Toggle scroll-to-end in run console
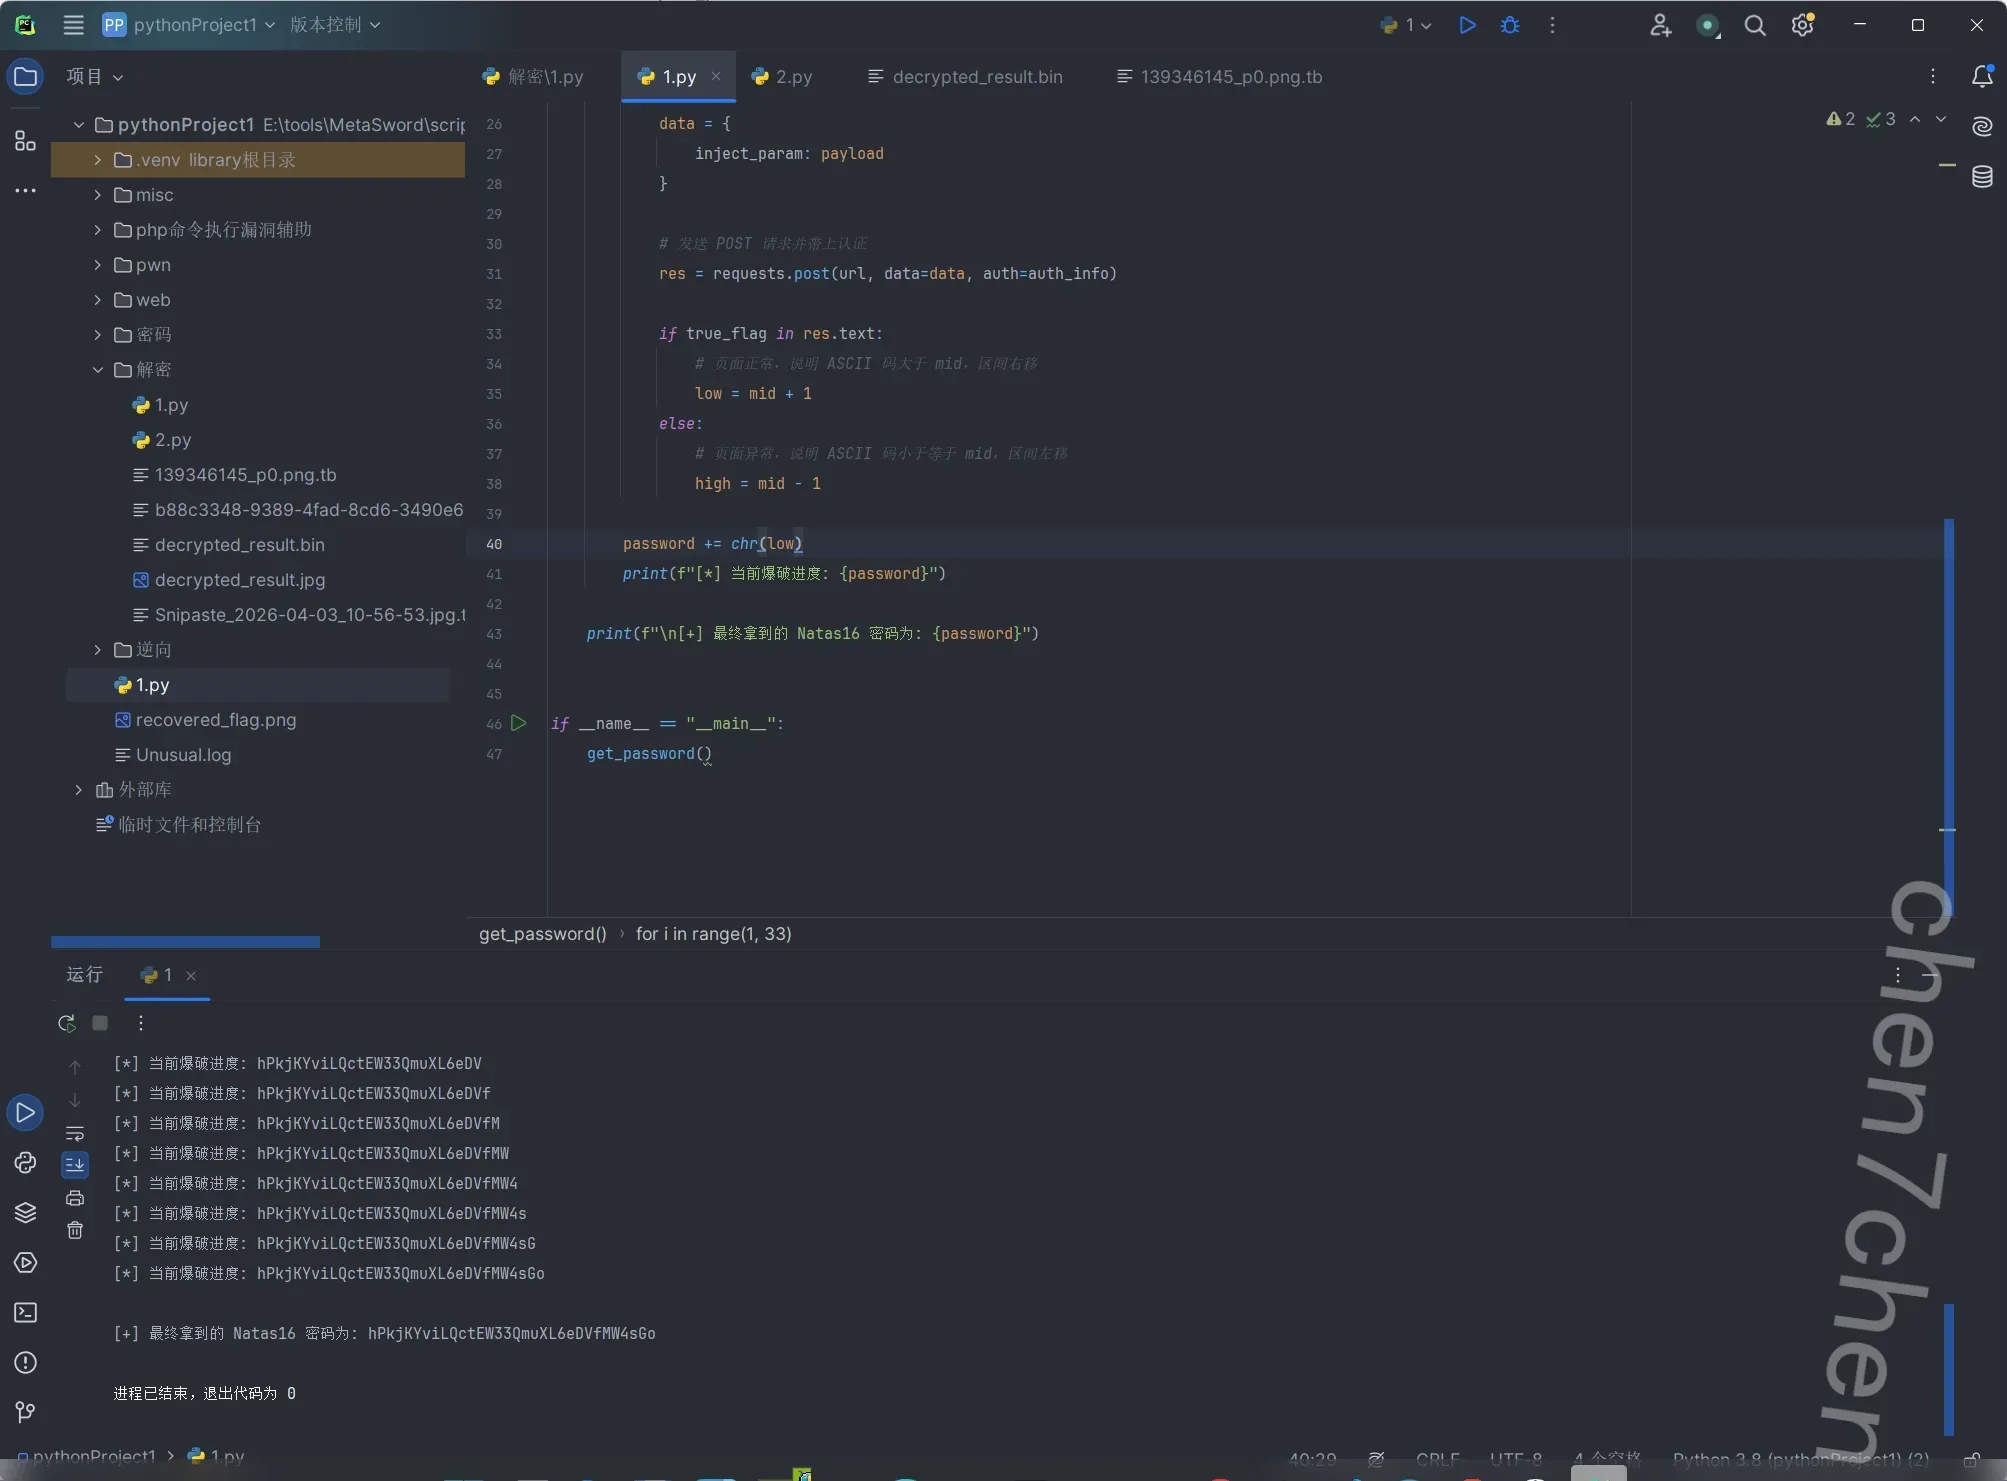 click(75, 1165)
